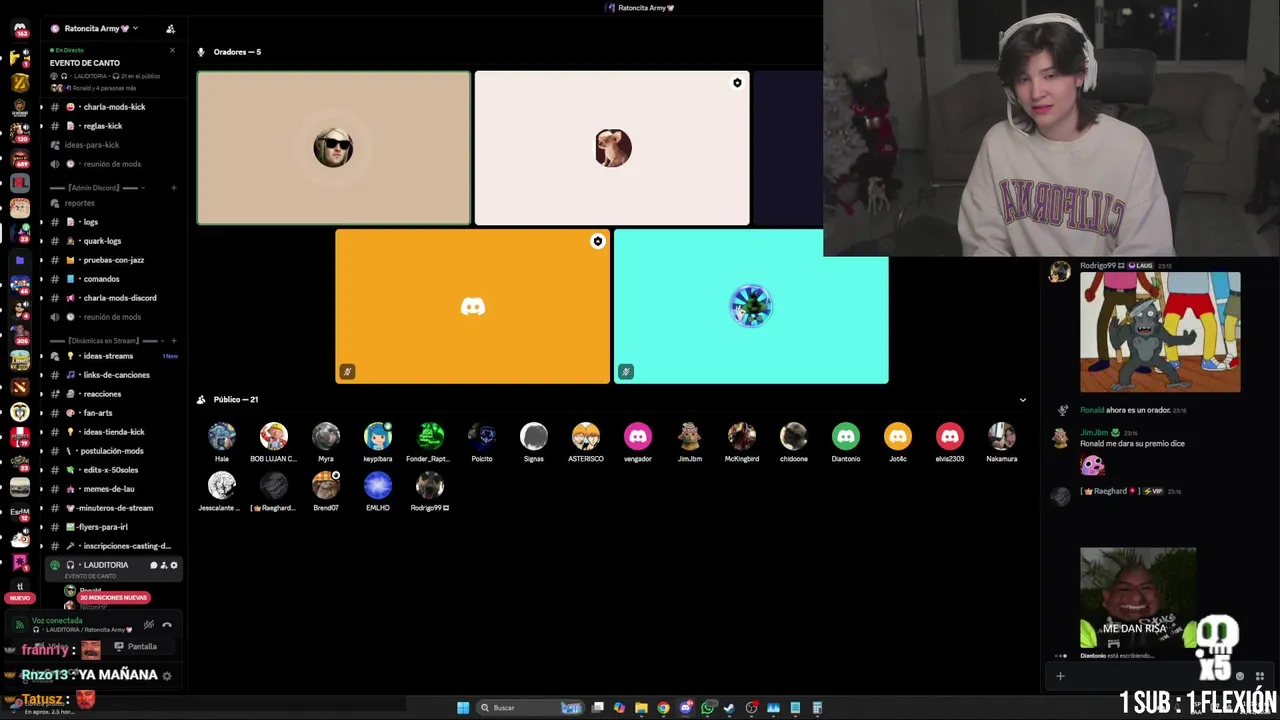Open the reportes channel

[x=113, y=203]
